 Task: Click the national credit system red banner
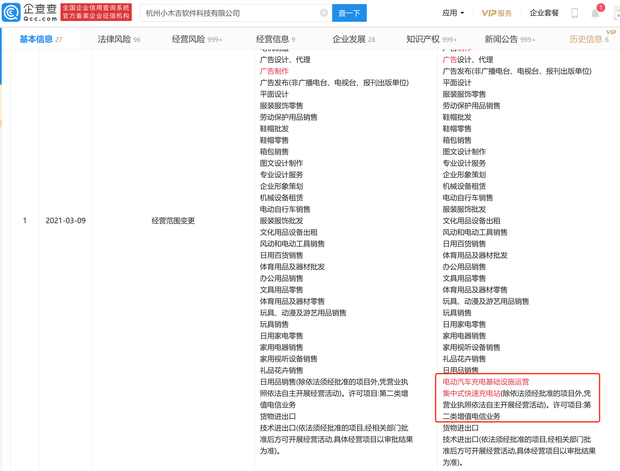point(96,13)
